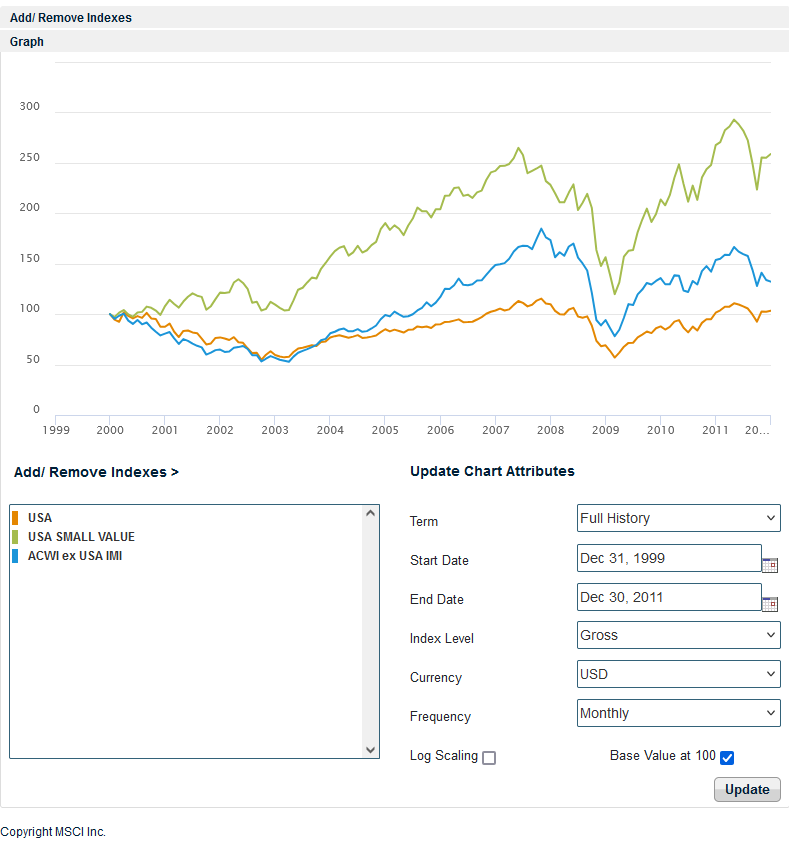Select USA SMALL VALUE in index list
The image size is (789, 841).
pyautogui.click(x=81, y=537)
